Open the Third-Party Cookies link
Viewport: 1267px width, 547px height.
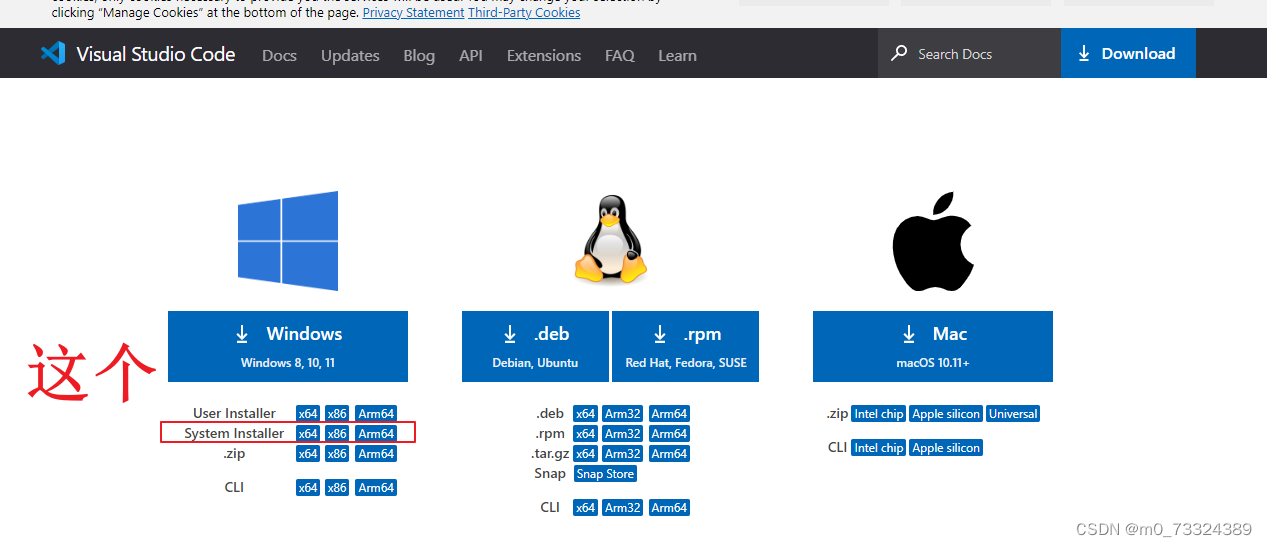pos(524,13)
